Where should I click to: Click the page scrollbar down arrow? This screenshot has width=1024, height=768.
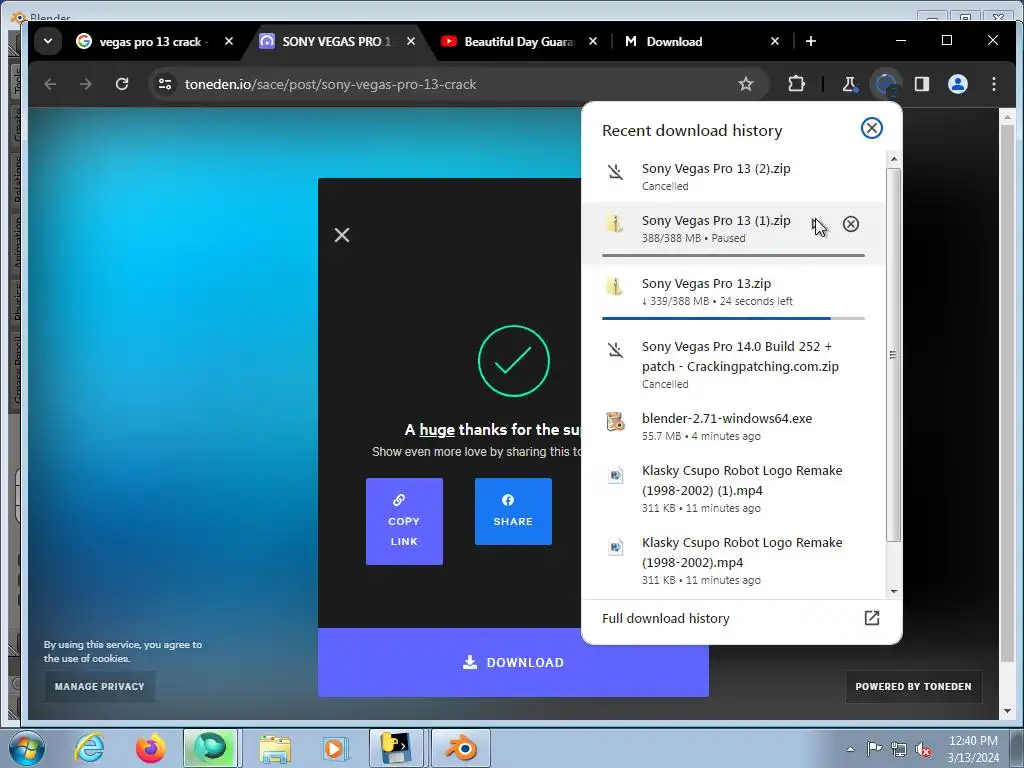pyautogui.click(x=1007, y=711)
